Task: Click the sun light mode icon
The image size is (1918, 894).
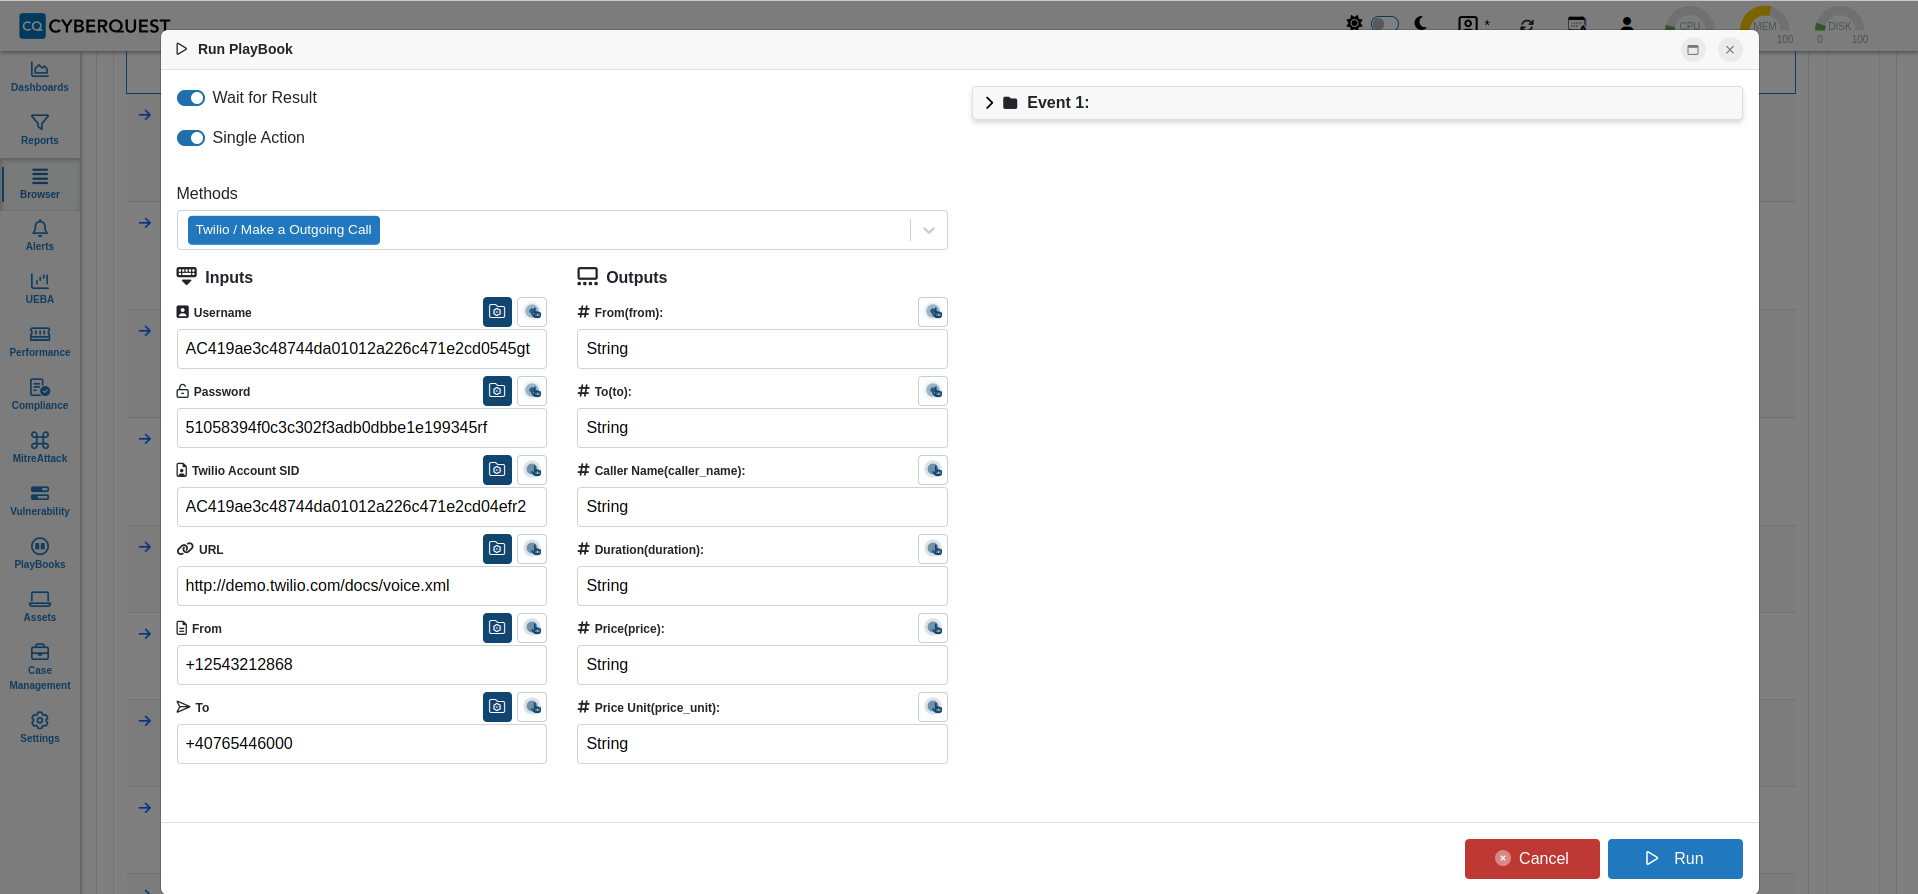Action: coord(1354,23)
